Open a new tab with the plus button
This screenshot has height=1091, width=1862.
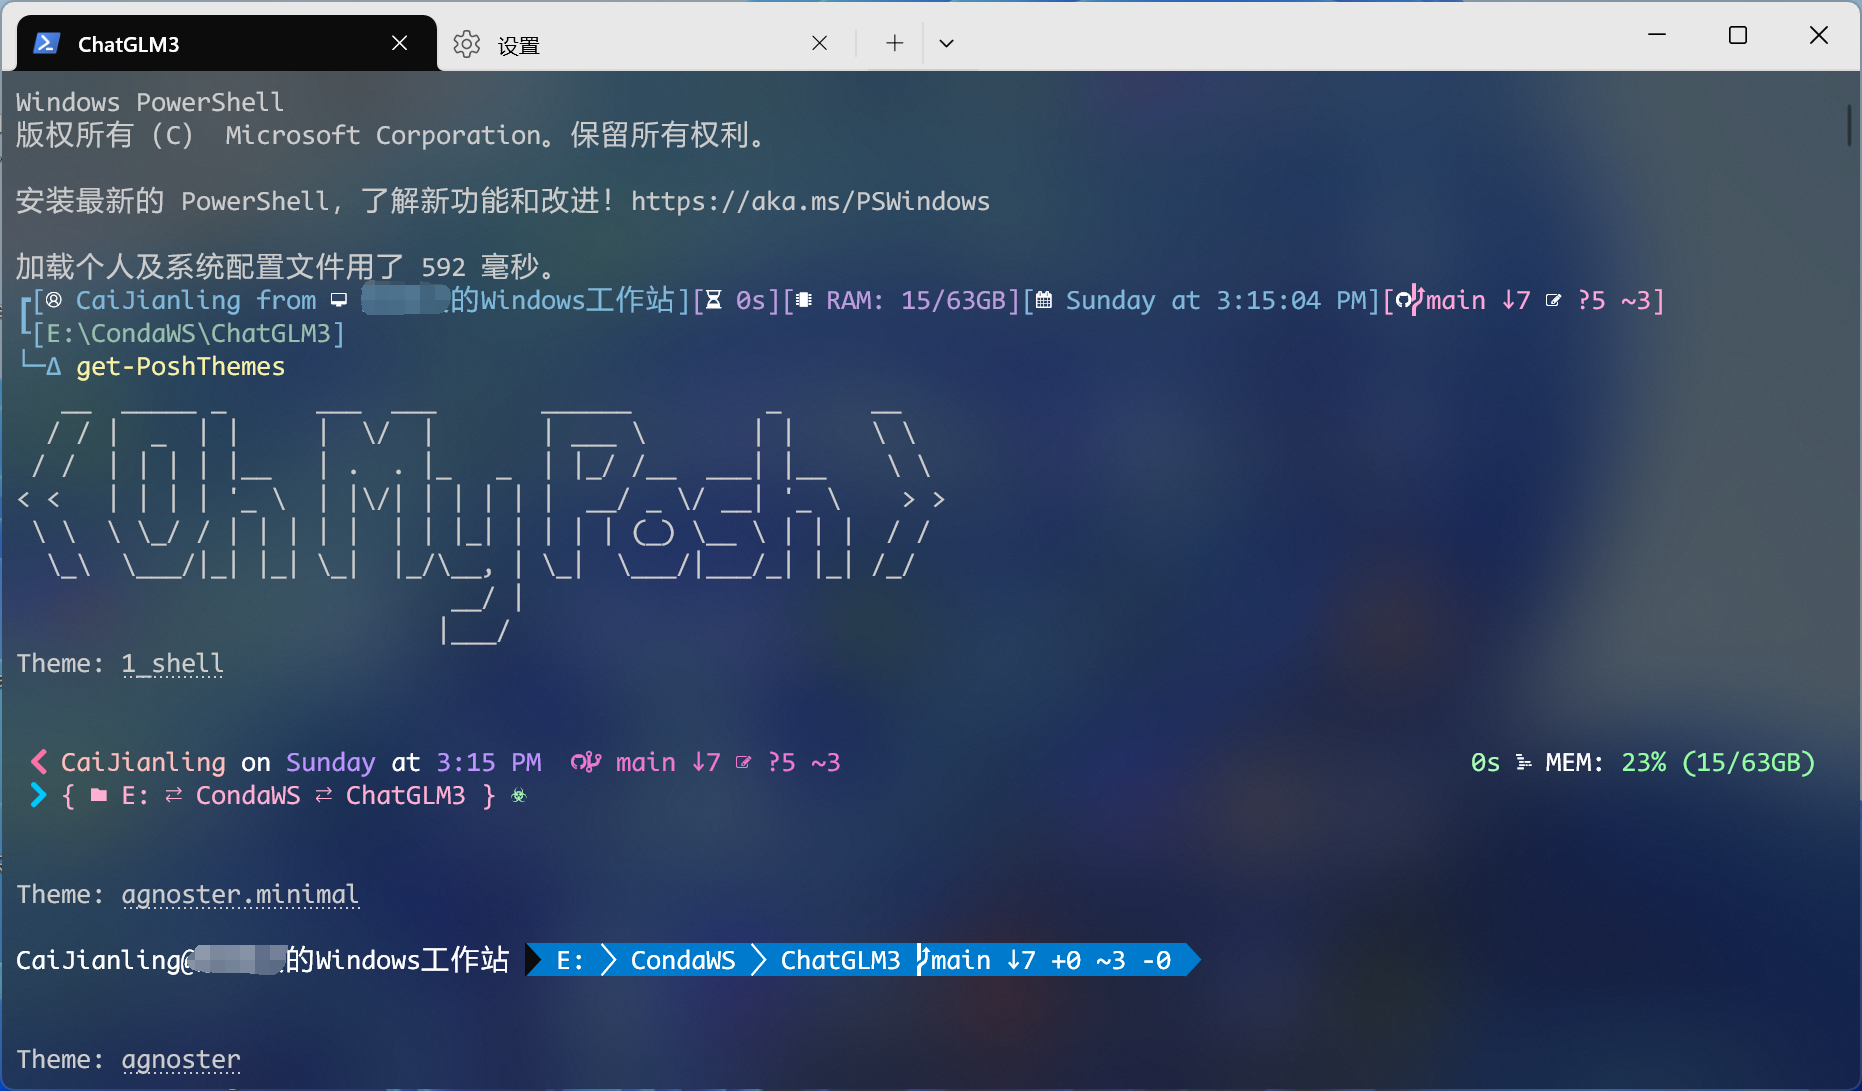(x=894, y=43)
